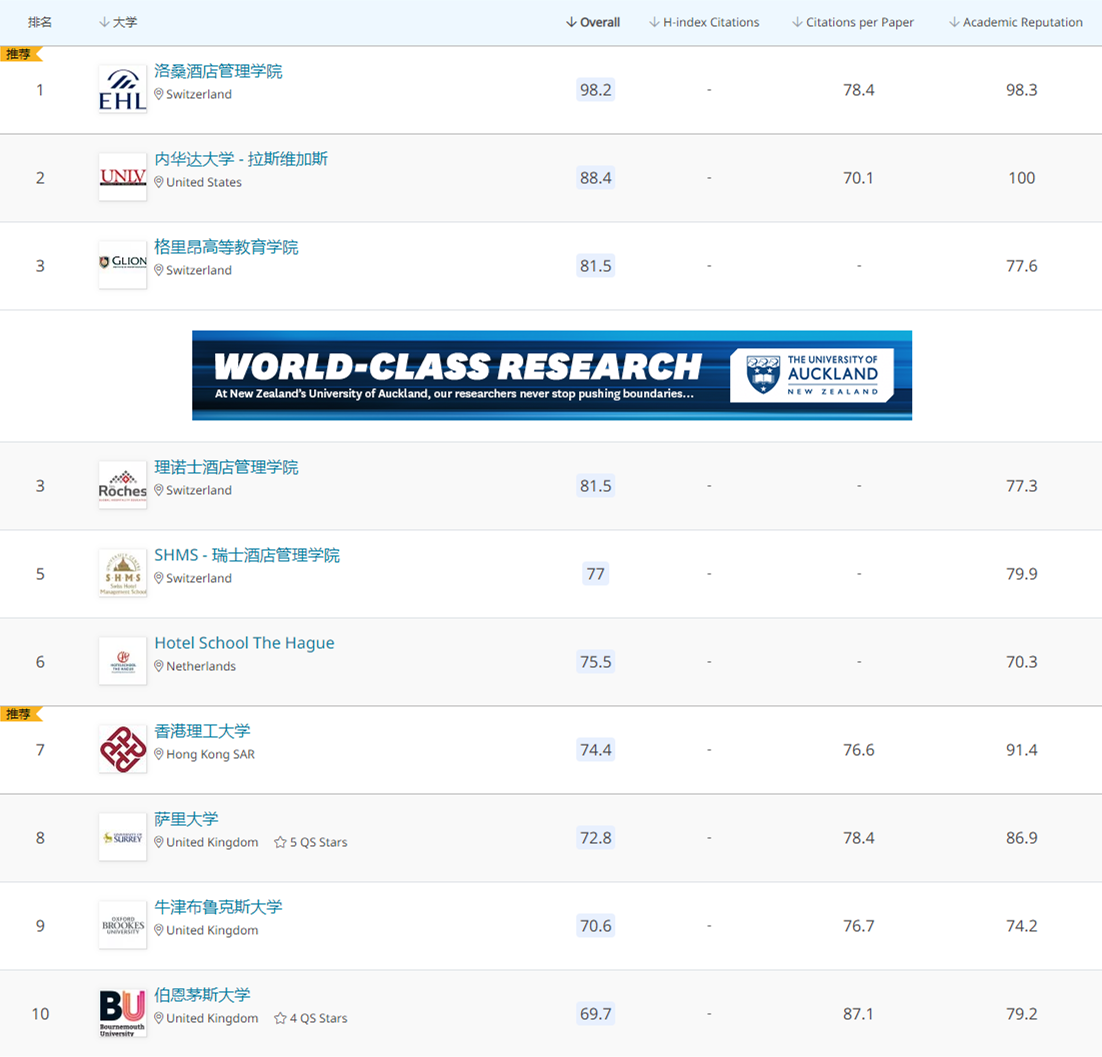Select overall score 98.2

tap(595, 89)
